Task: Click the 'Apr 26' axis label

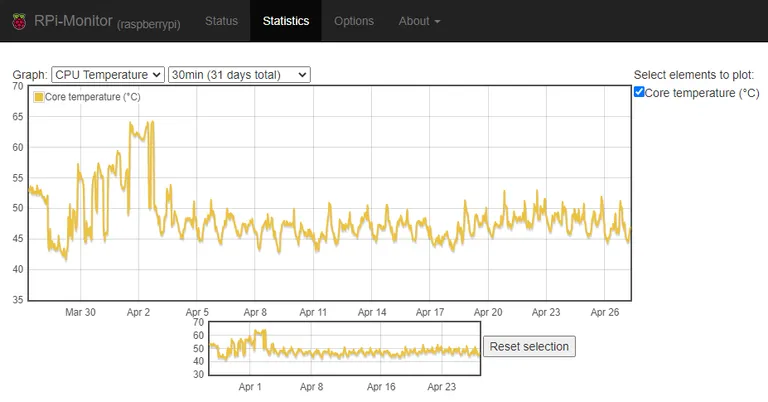Action: (604, 312)
